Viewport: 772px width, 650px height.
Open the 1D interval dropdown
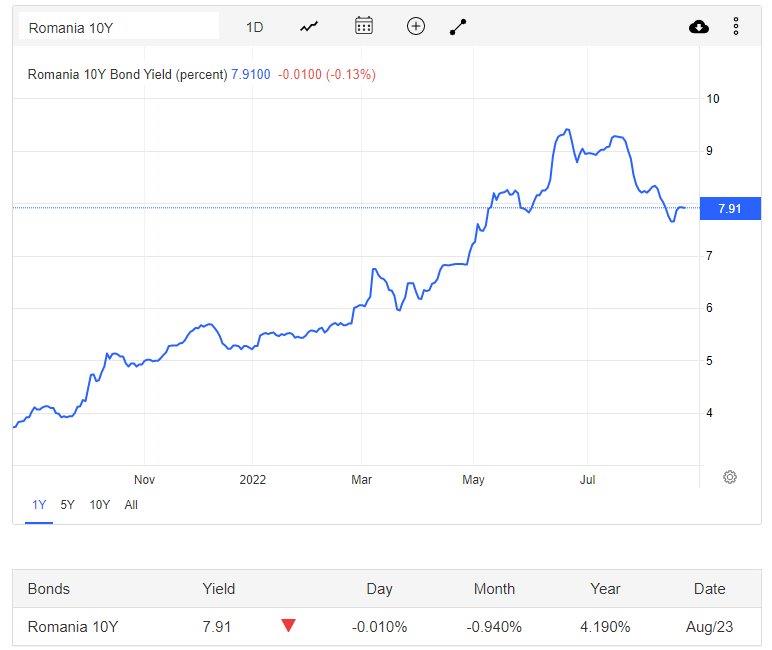pyautogui.click(x=255, y=27)
